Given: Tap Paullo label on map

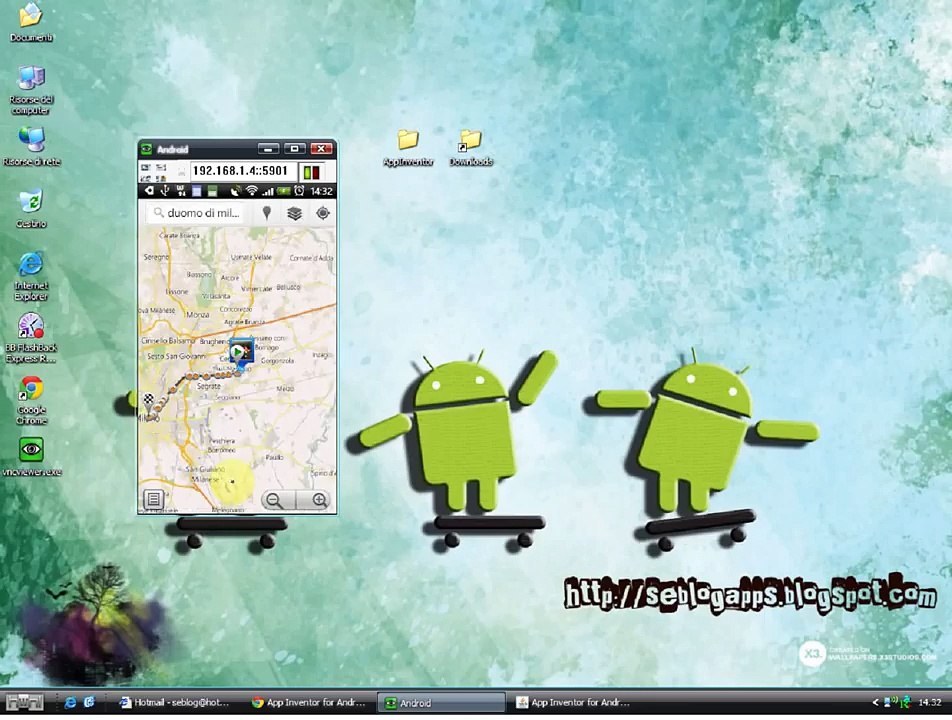Looking at the screenshot, I should 274,457.
